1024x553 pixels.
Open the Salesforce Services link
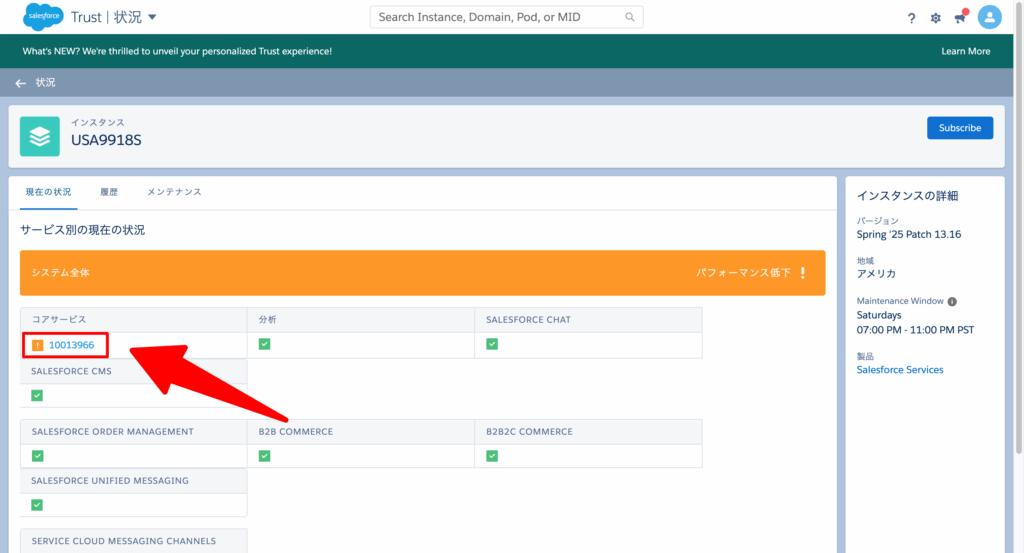[x=900, y=370]
